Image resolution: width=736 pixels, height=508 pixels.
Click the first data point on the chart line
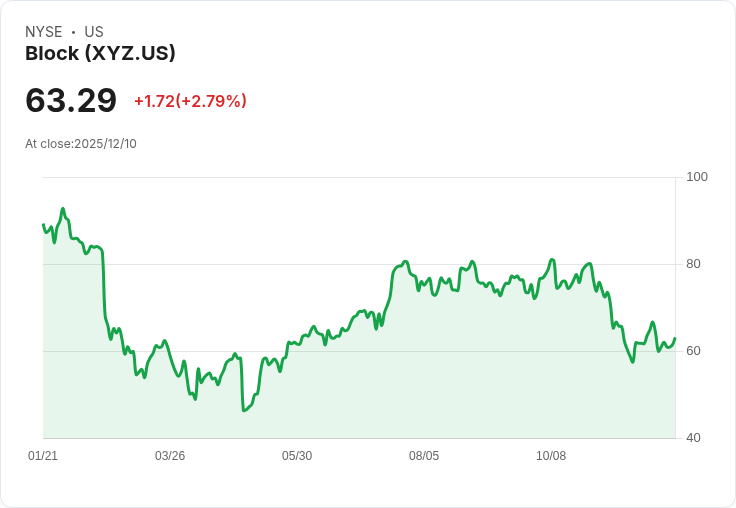click(x=43, y=225)
